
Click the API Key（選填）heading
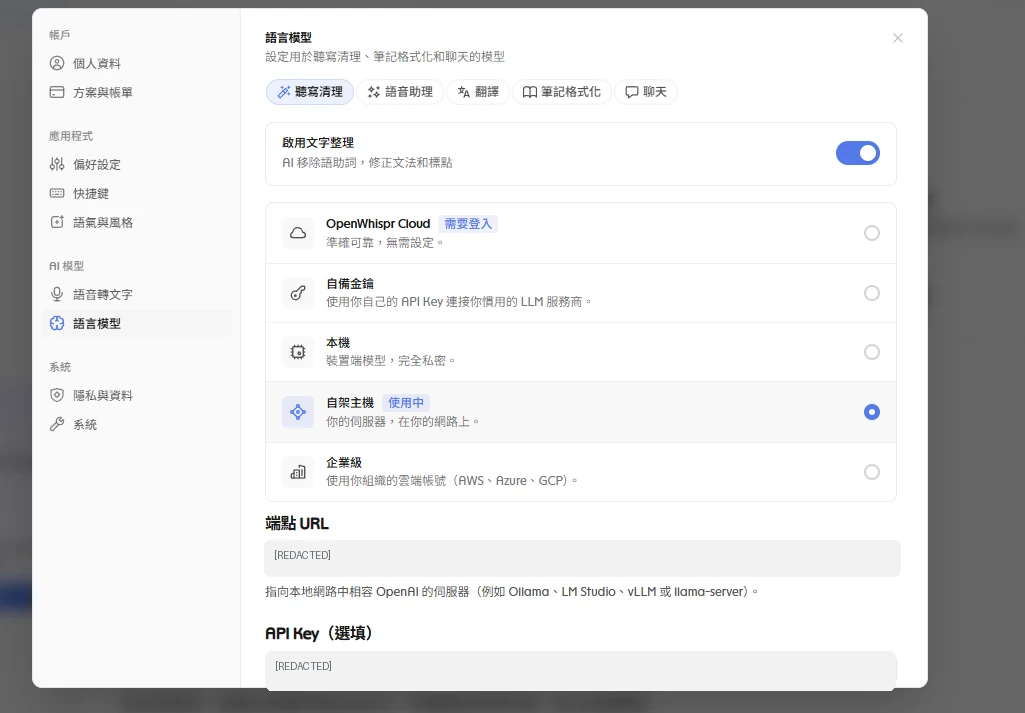coord(320,633)
